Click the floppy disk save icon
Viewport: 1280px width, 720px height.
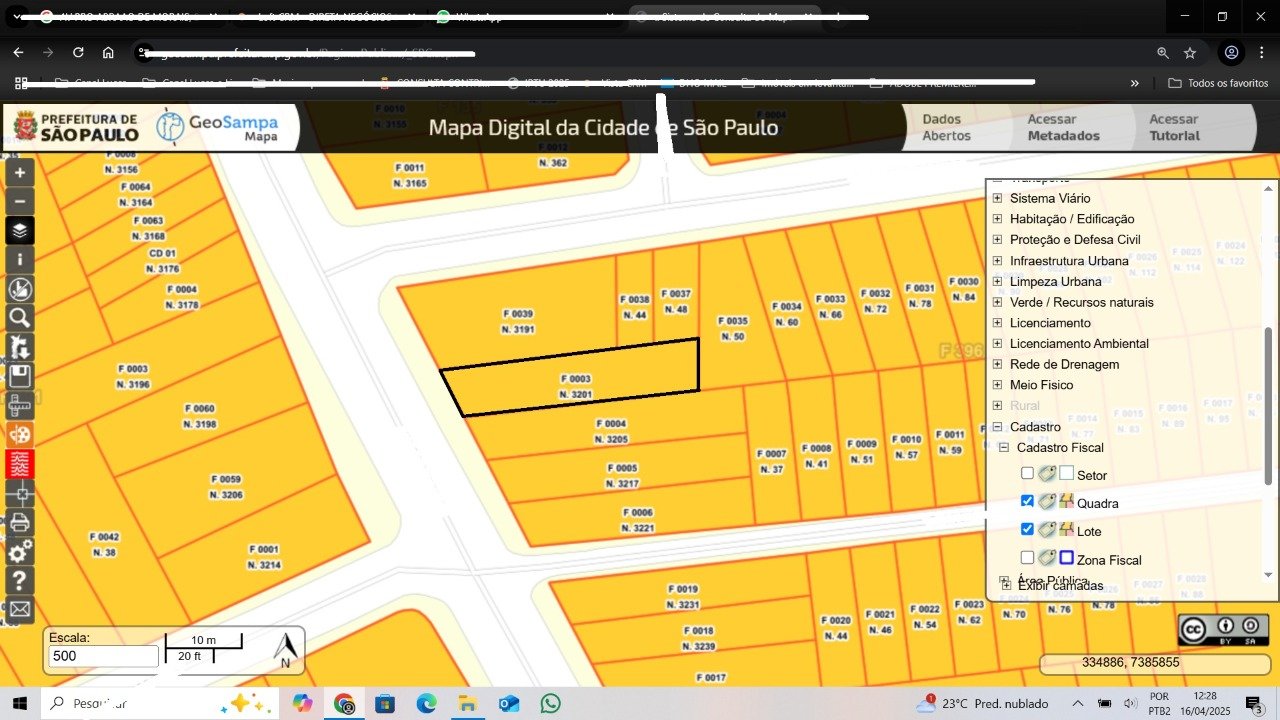click(x=20, y=376)
